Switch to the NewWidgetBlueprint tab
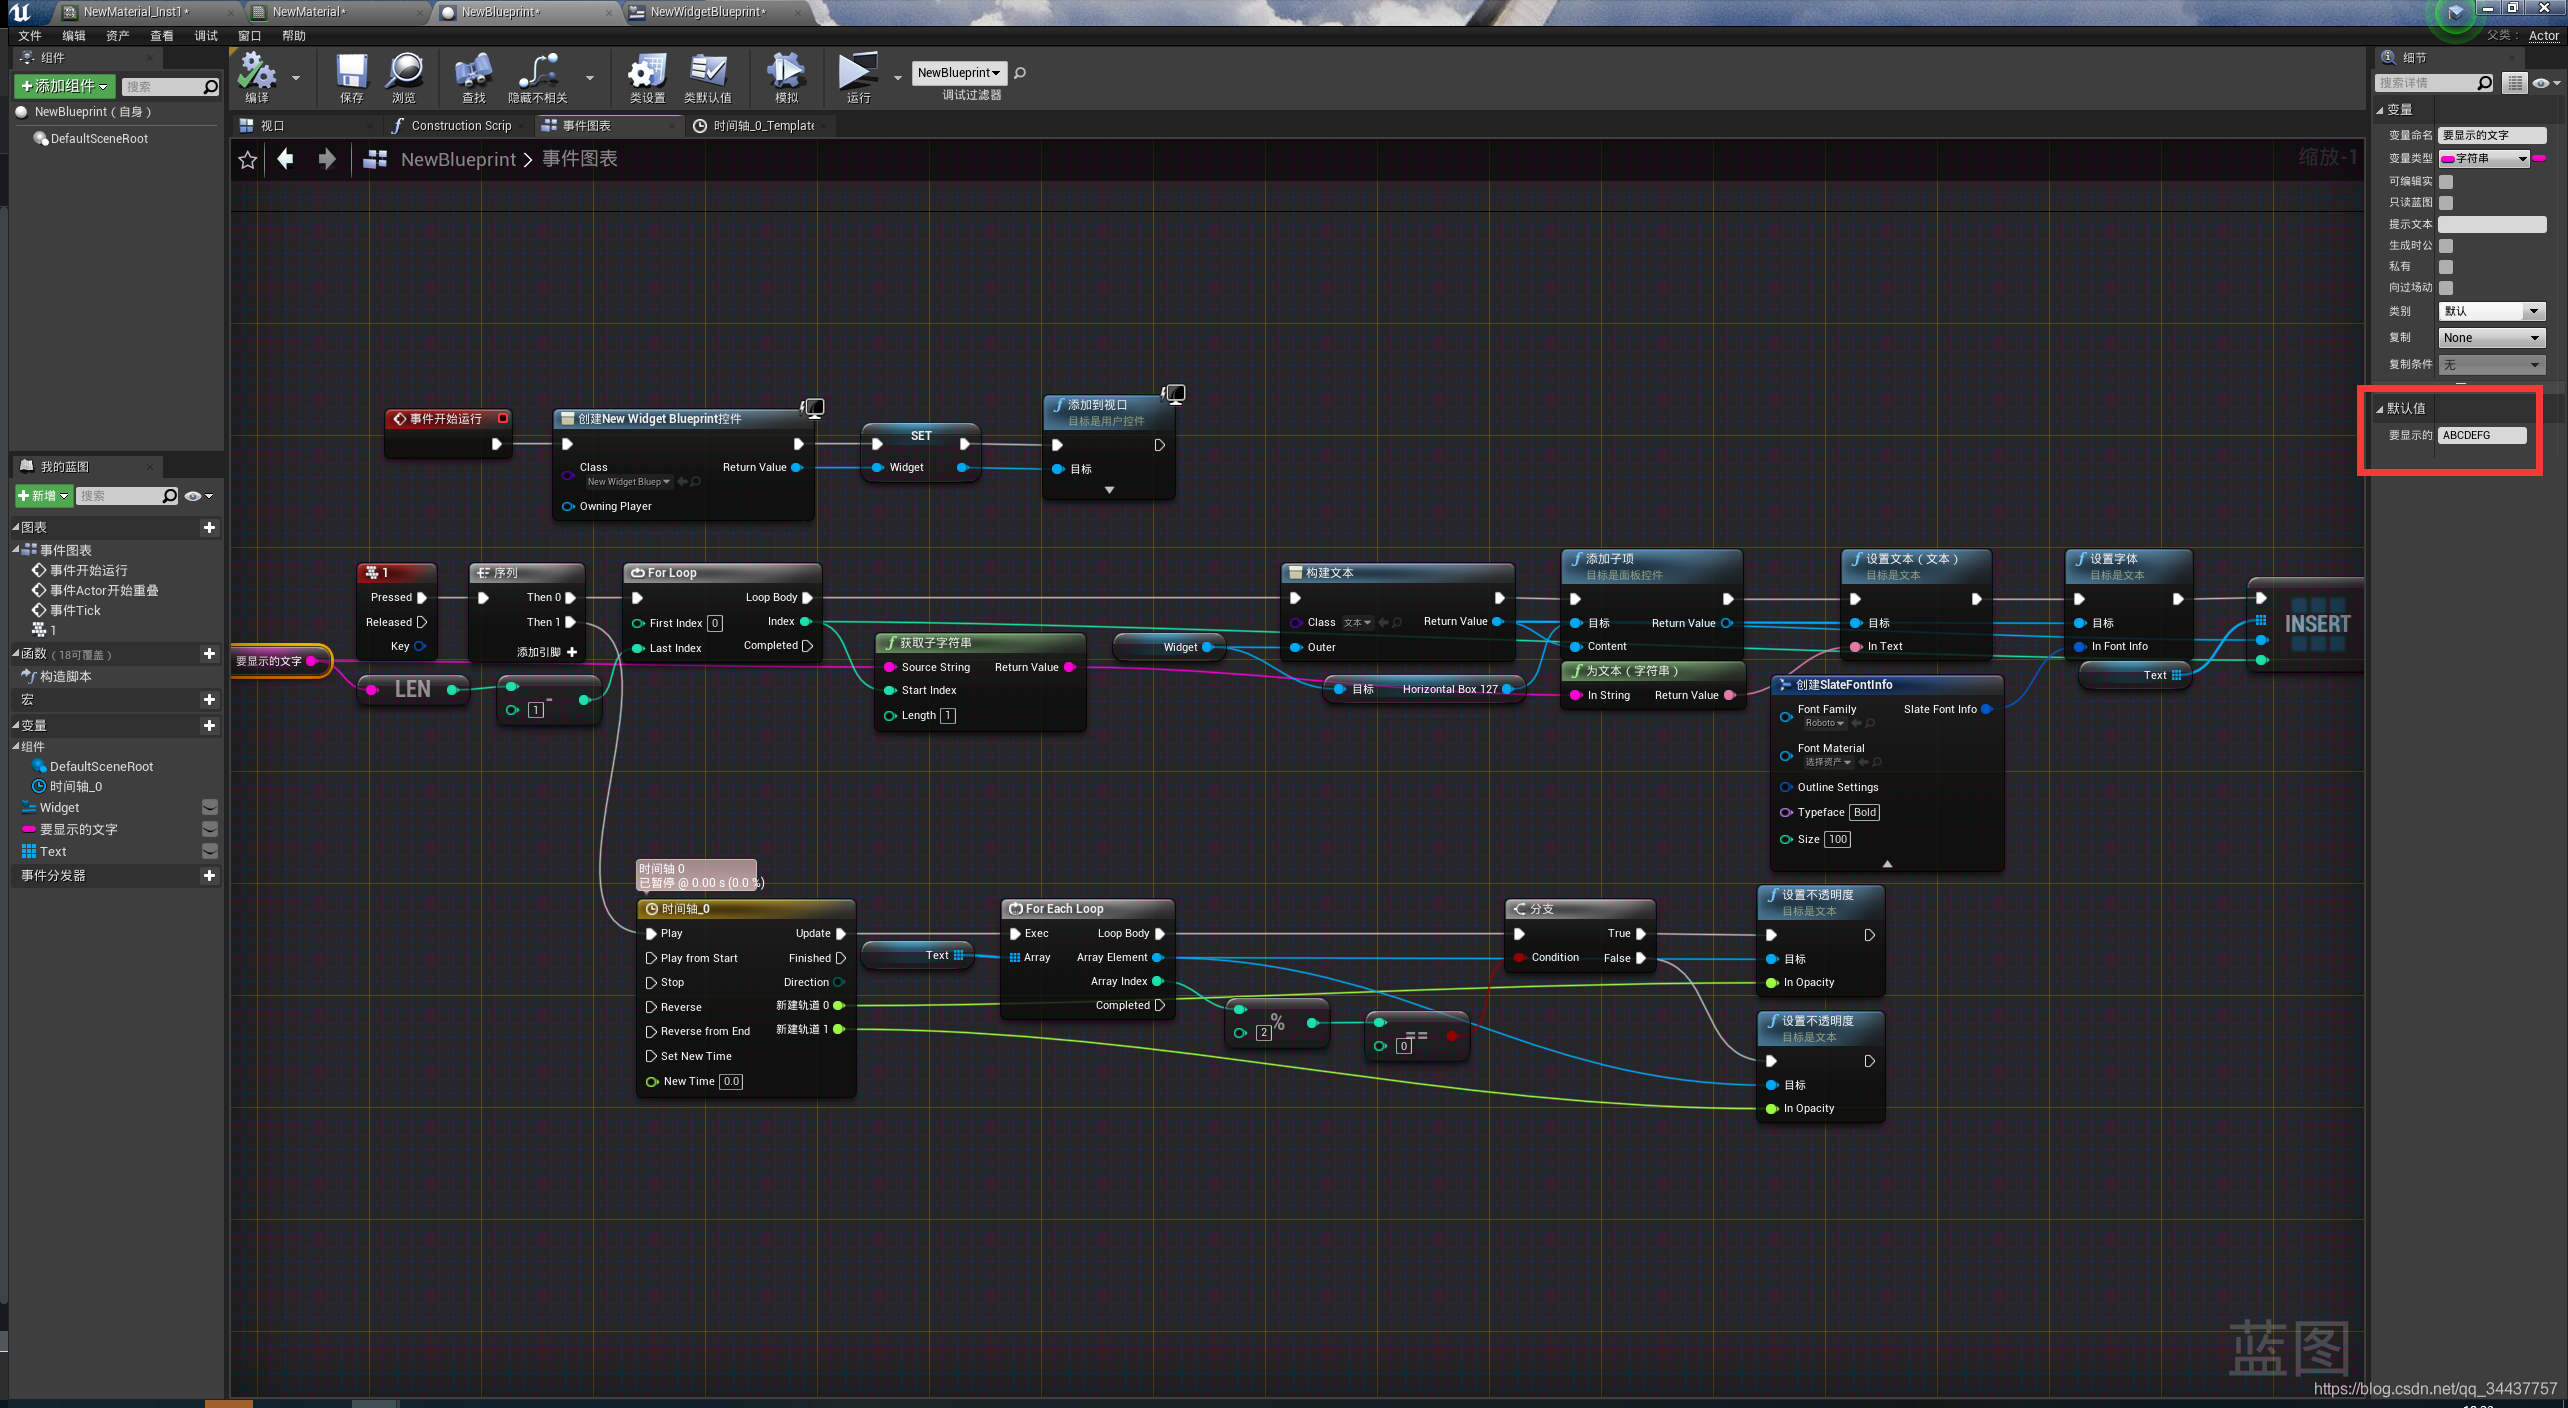2568x1408 pixels. tap(707, 12)
